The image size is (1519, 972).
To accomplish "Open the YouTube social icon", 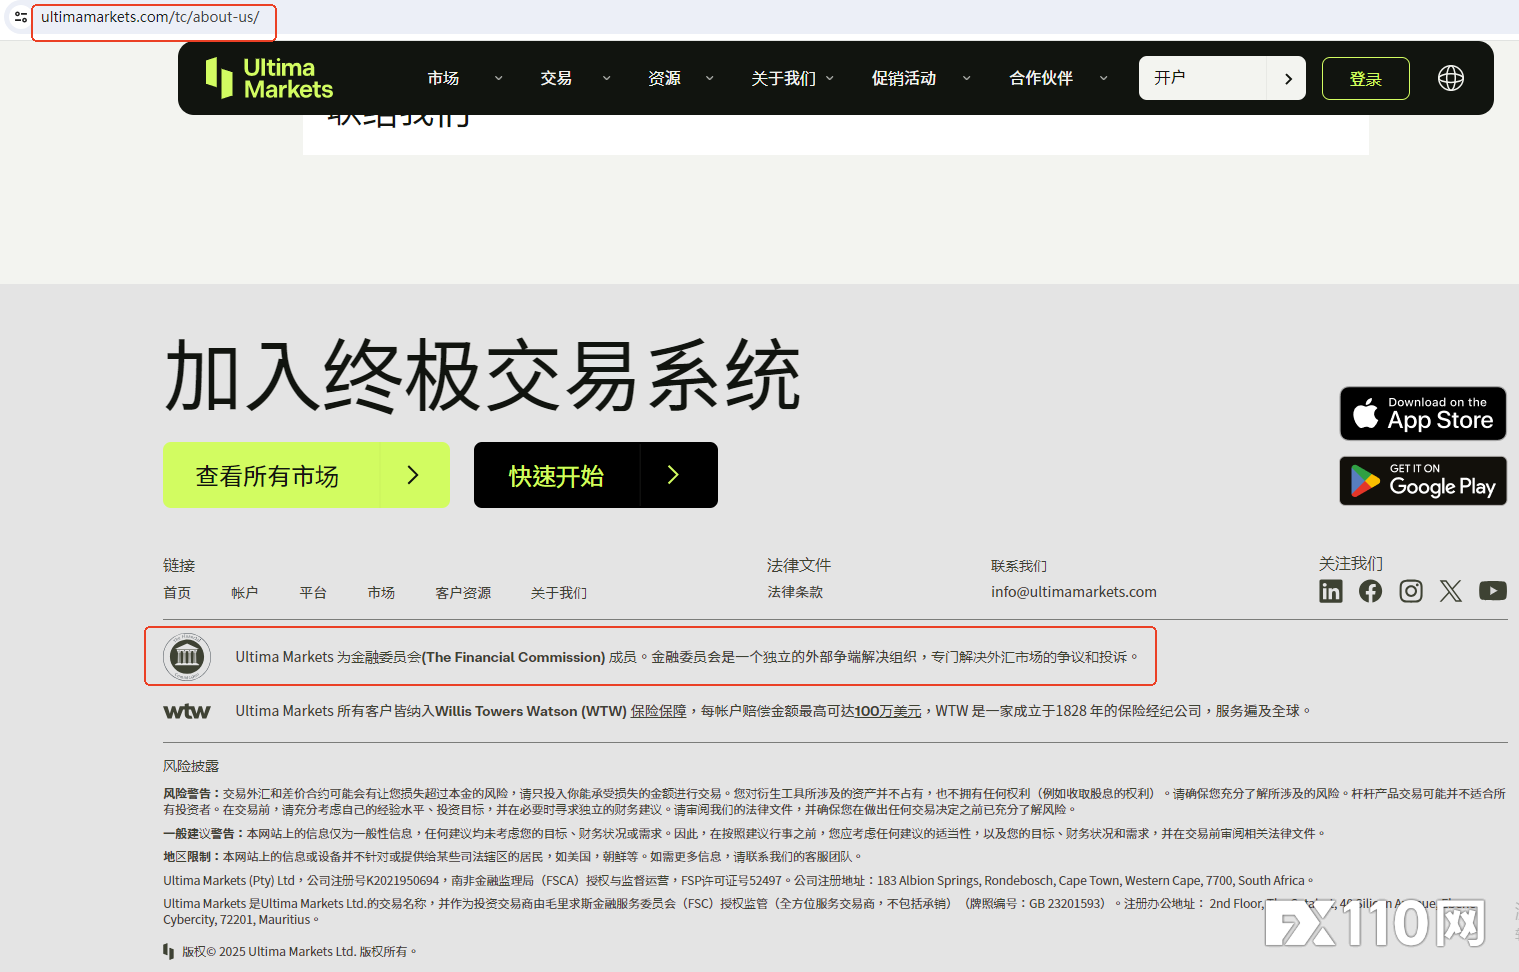I will pyautogui.click(x=1493, y=591).
